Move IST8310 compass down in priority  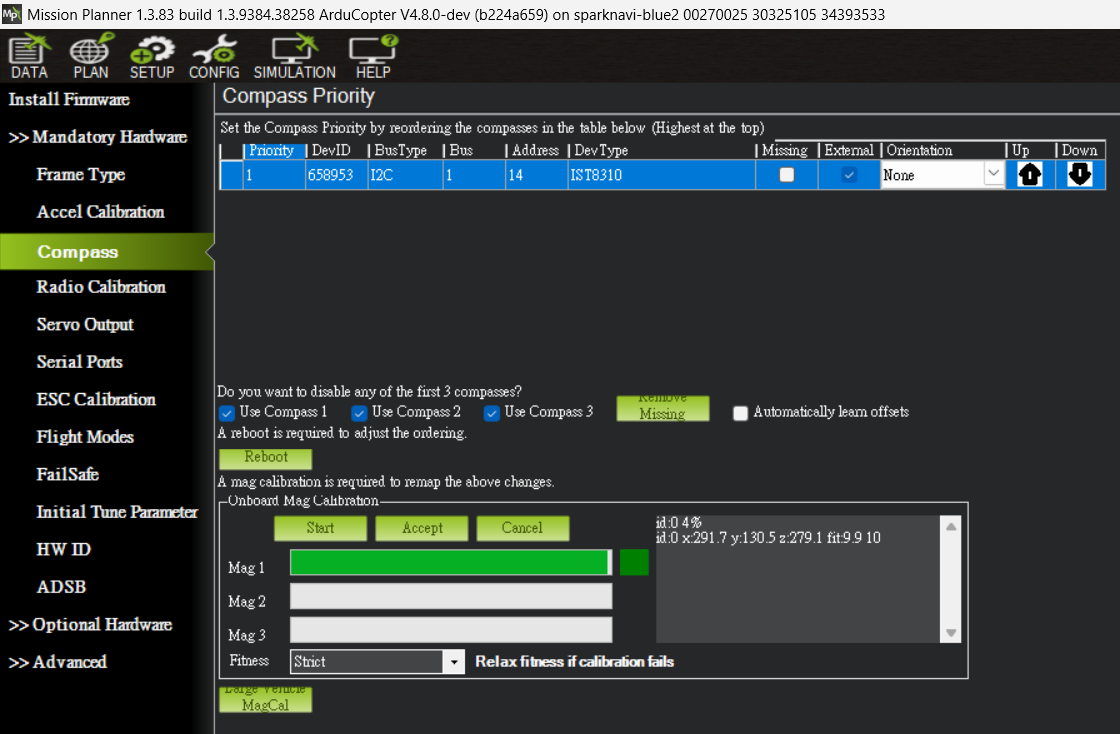pos(1079,175)
